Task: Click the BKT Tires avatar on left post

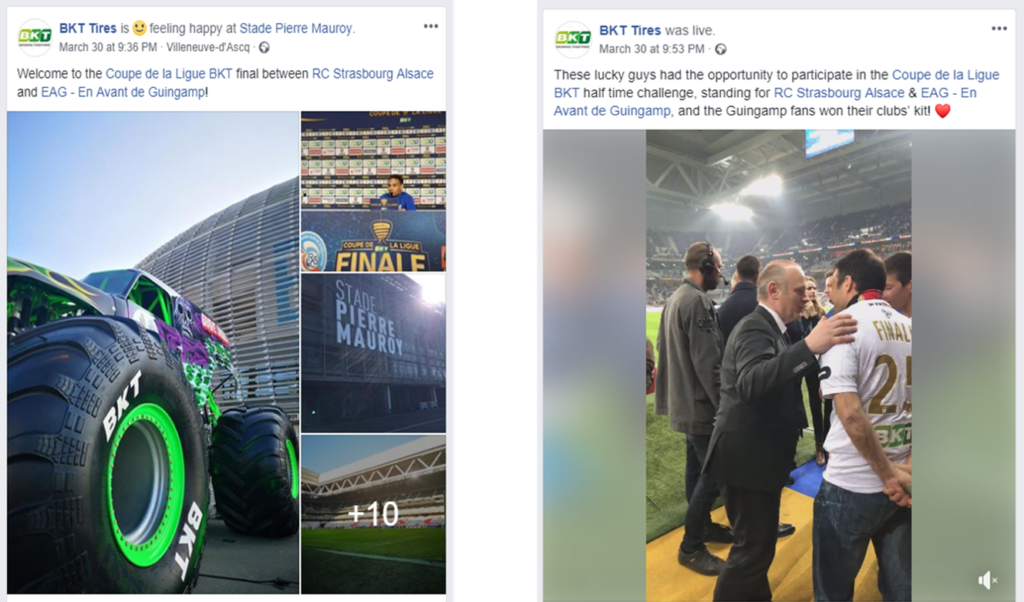Action: click(35, 37)
